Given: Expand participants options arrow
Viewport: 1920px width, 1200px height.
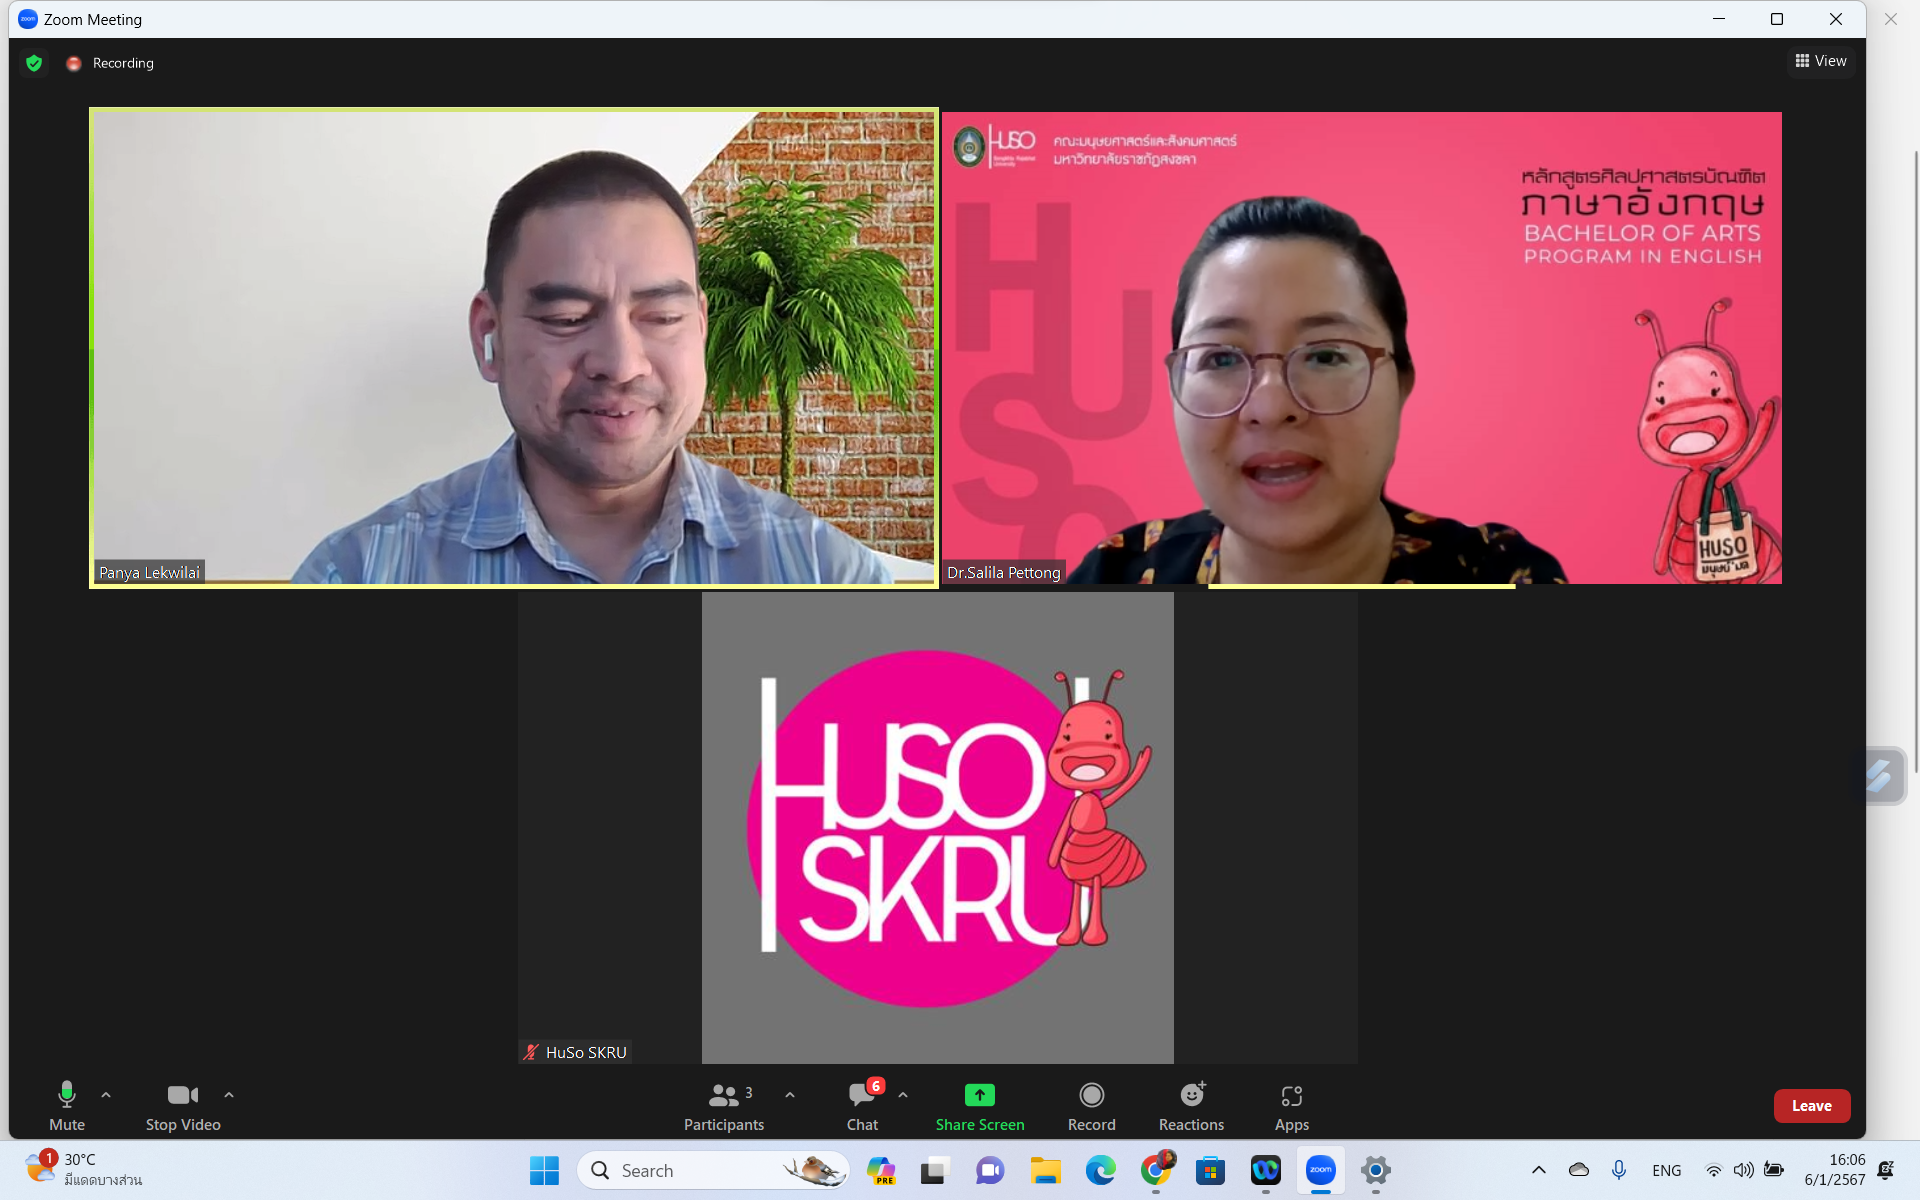Looking at the screenshot, I should click(790, 1095).
